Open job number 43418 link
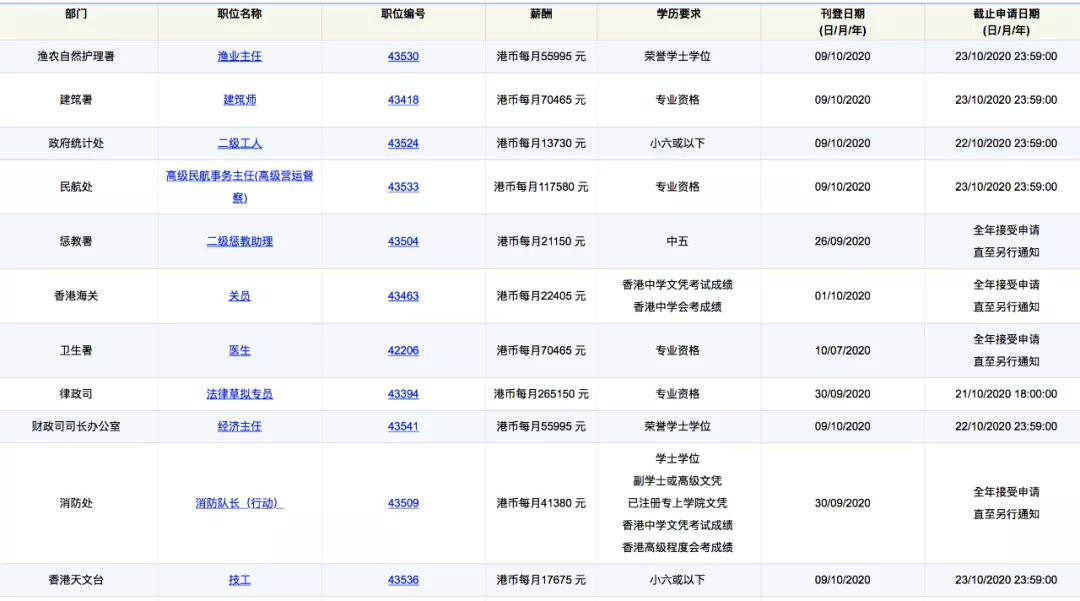This screenshot has width=1080, height=601. click(x=403, y=100)
